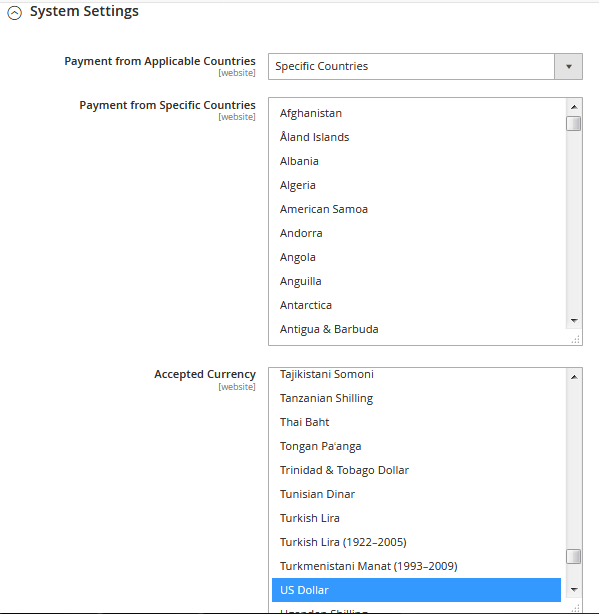Open Payment from Applicable Countries dropdown
The width and height of the screenshot is (599, 614).
(x=425, y=67)
